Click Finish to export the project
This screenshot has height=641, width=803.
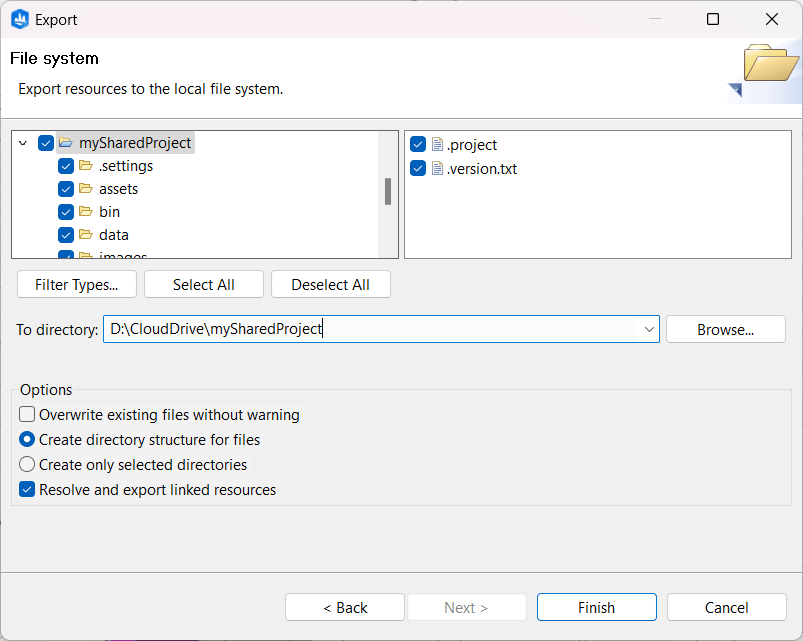click(596, 607)
